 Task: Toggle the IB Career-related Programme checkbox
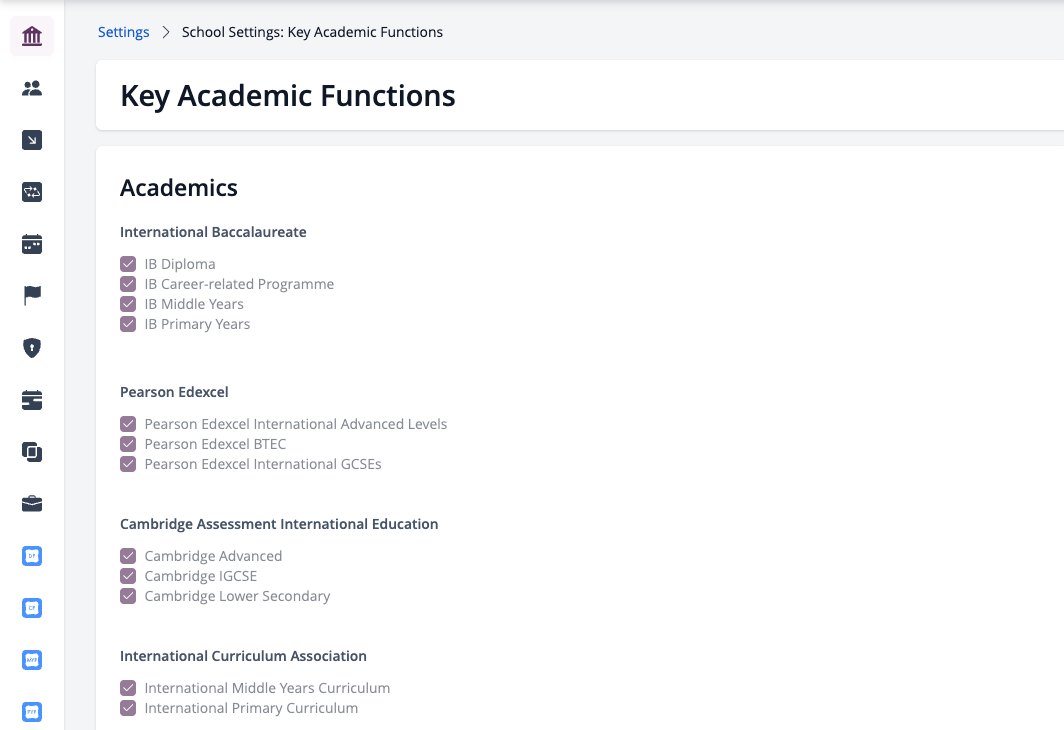(128, 284)
